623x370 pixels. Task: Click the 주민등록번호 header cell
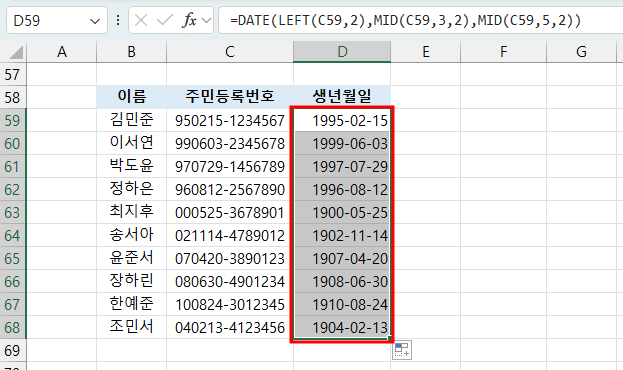tap(230, 97)
